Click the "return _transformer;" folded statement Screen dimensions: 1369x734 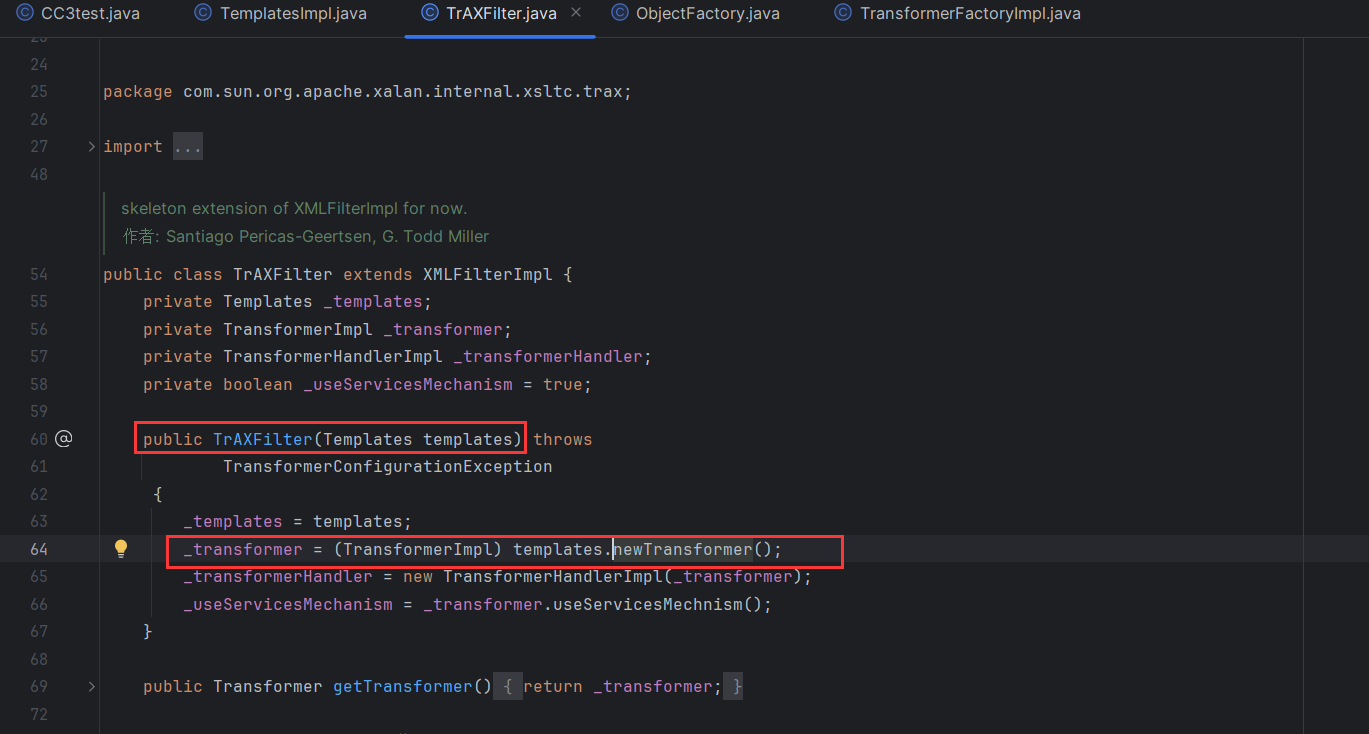(622, 687)
